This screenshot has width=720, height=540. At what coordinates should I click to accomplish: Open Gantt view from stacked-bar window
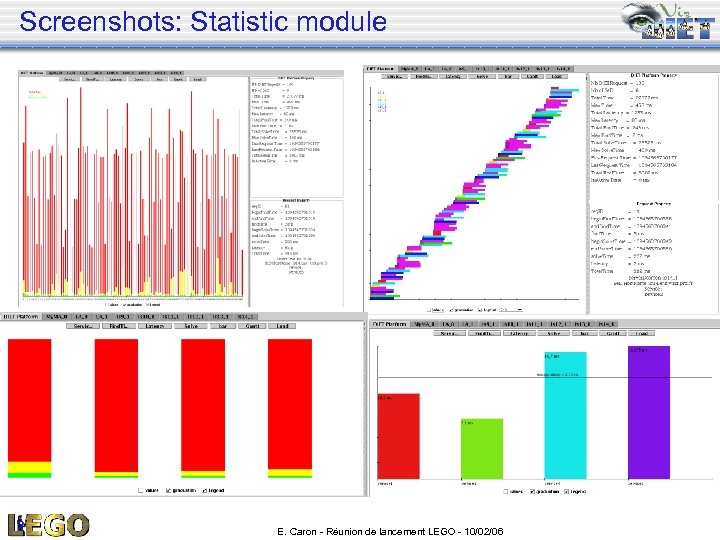coord(253,326)
